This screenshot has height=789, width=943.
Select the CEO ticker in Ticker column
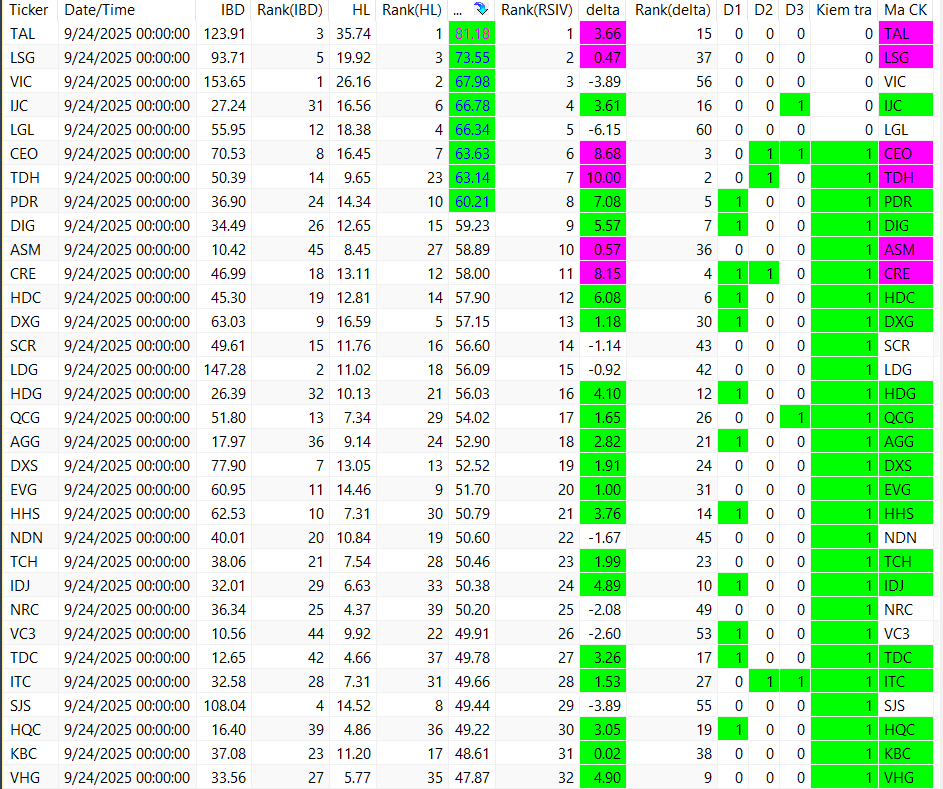(23, 154)
